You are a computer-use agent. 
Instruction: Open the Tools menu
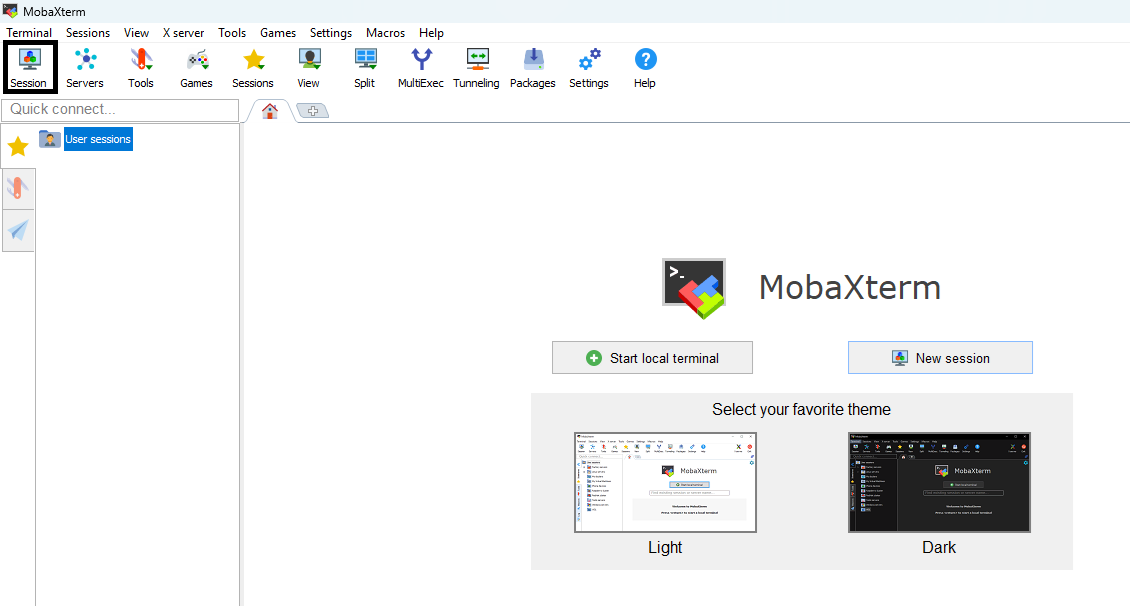(x=232, y=33)
